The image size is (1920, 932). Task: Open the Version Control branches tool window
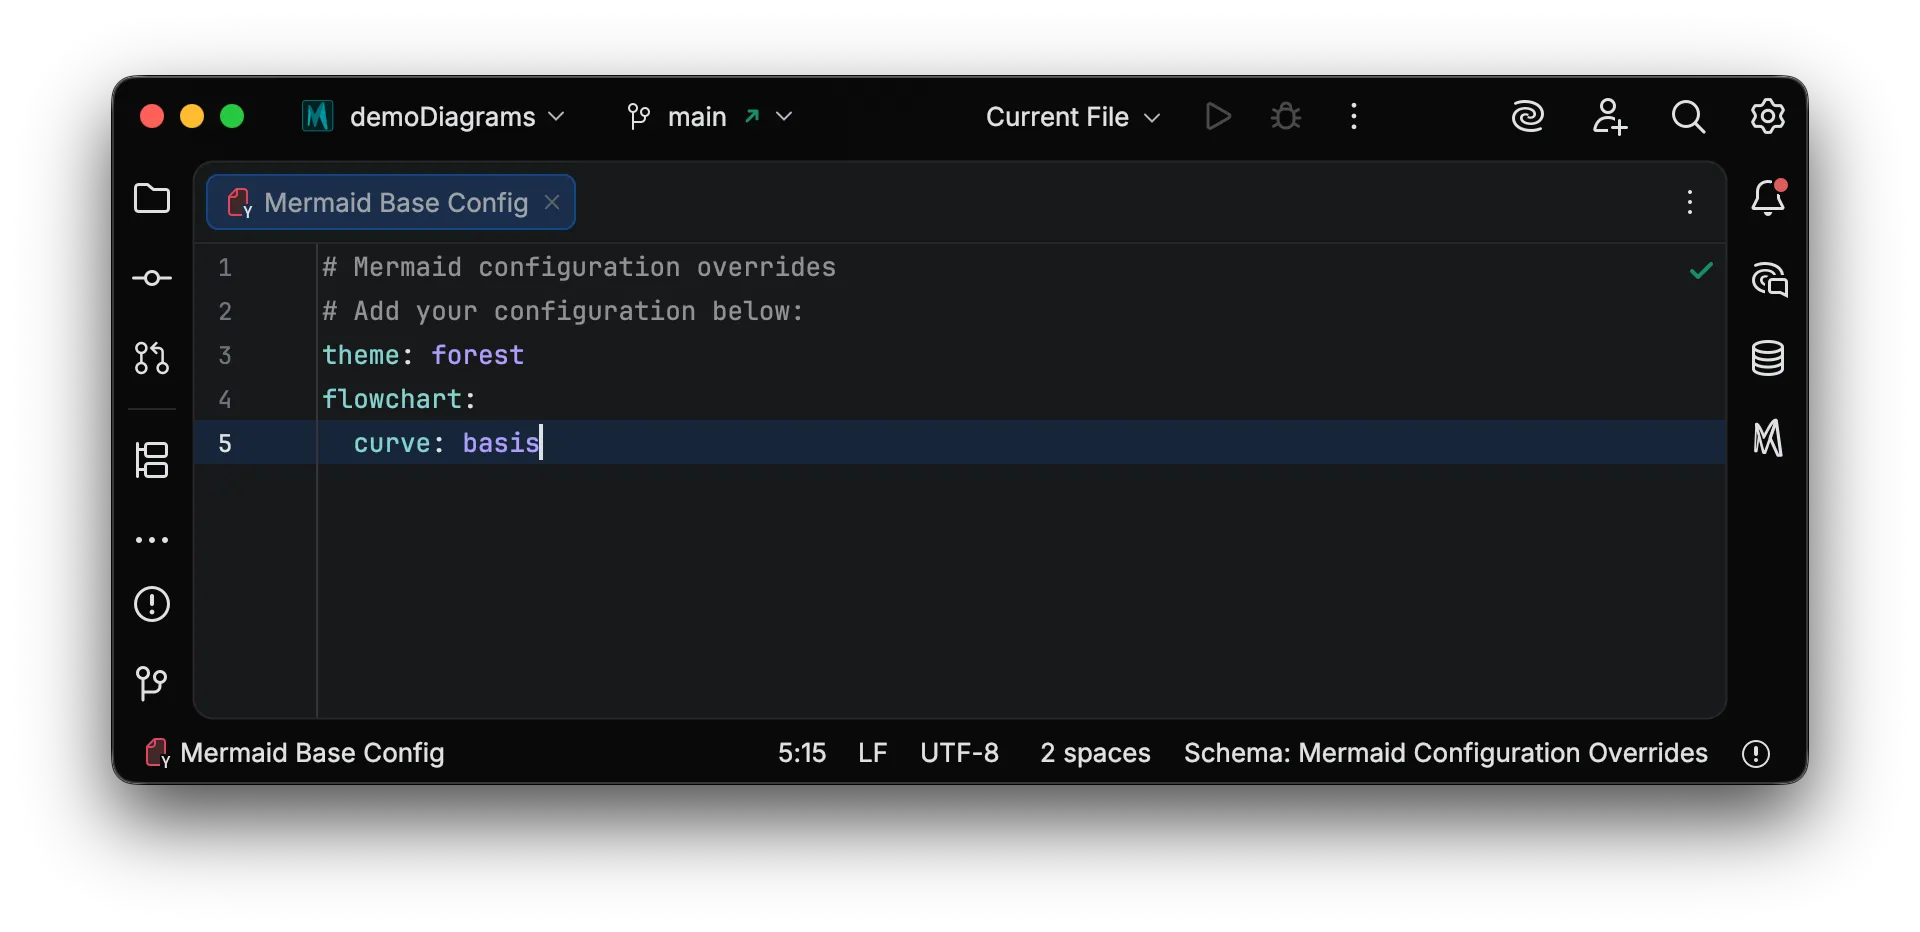click(151, 683)
